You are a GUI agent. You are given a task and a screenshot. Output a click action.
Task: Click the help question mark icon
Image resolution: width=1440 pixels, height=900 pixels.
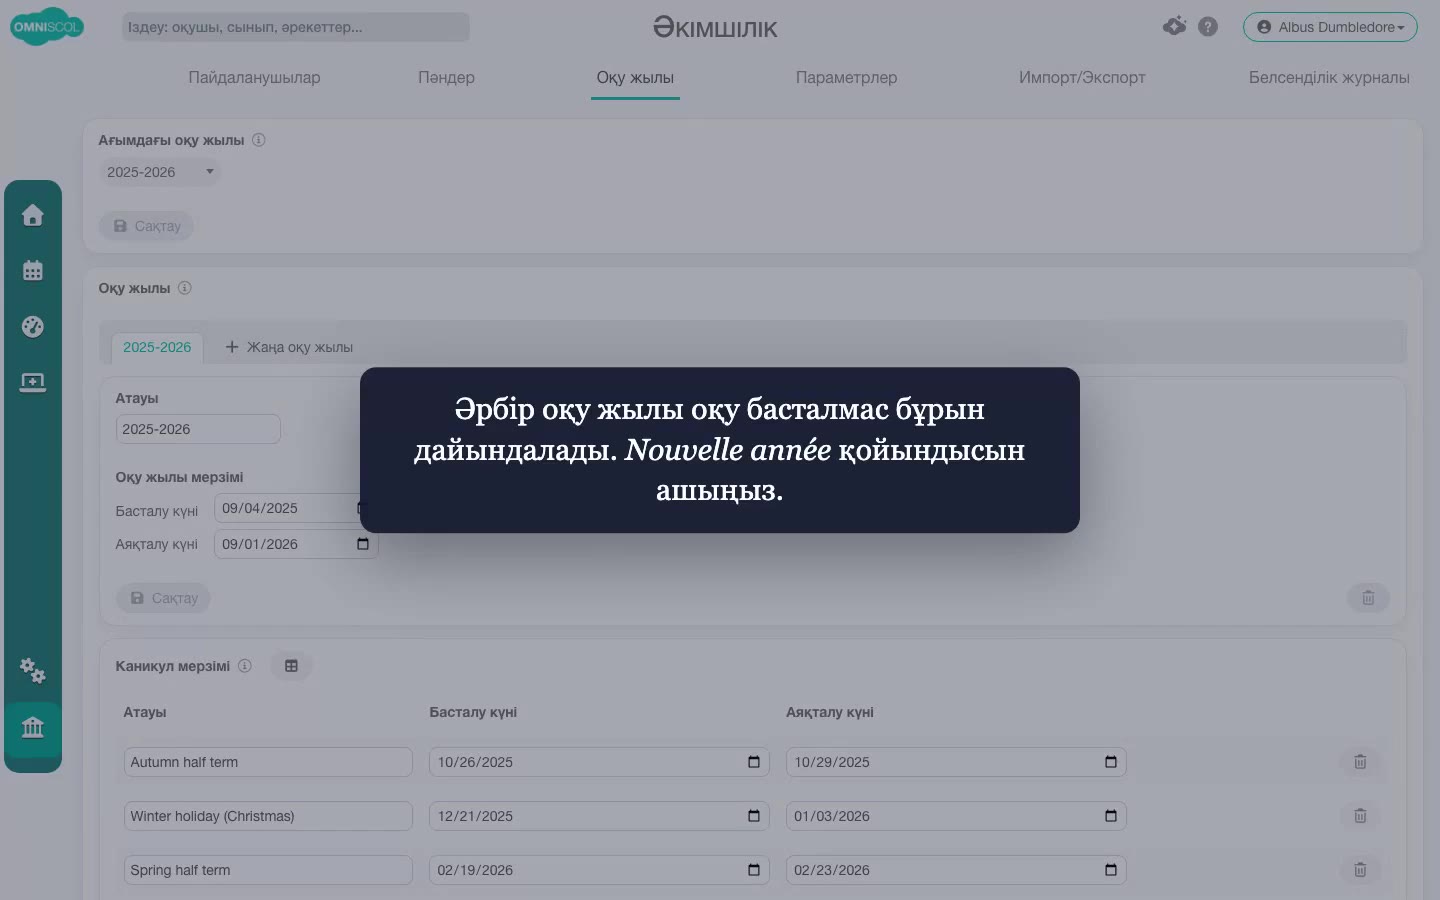tap(1208, 27)
